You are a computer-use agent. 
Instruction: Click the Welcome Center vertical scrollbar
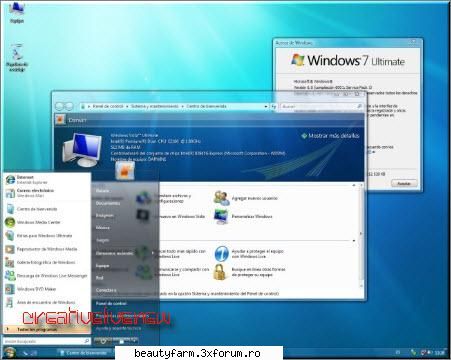tap(361, 235)
